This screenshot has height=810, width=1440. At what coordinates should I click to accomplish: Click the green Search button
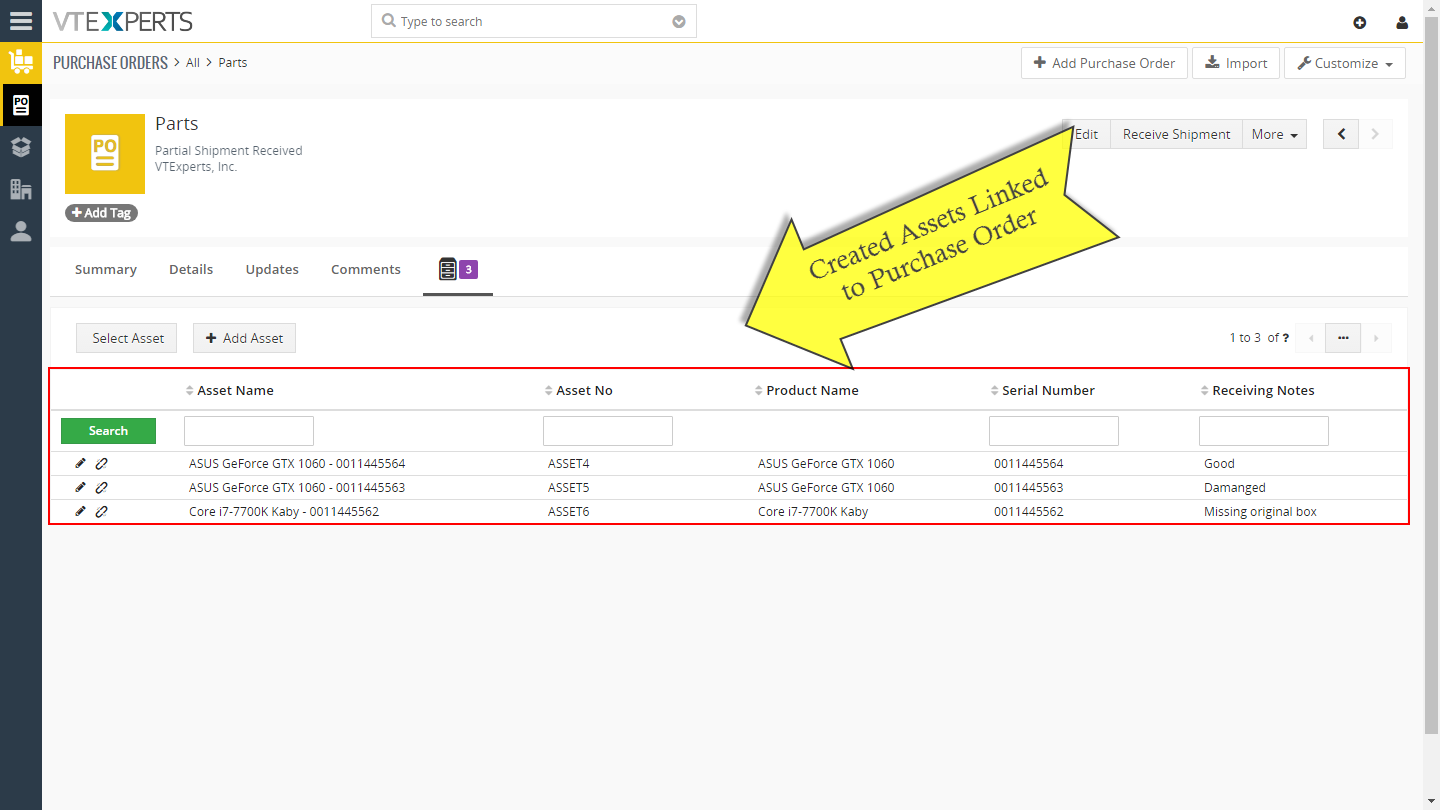108,431
